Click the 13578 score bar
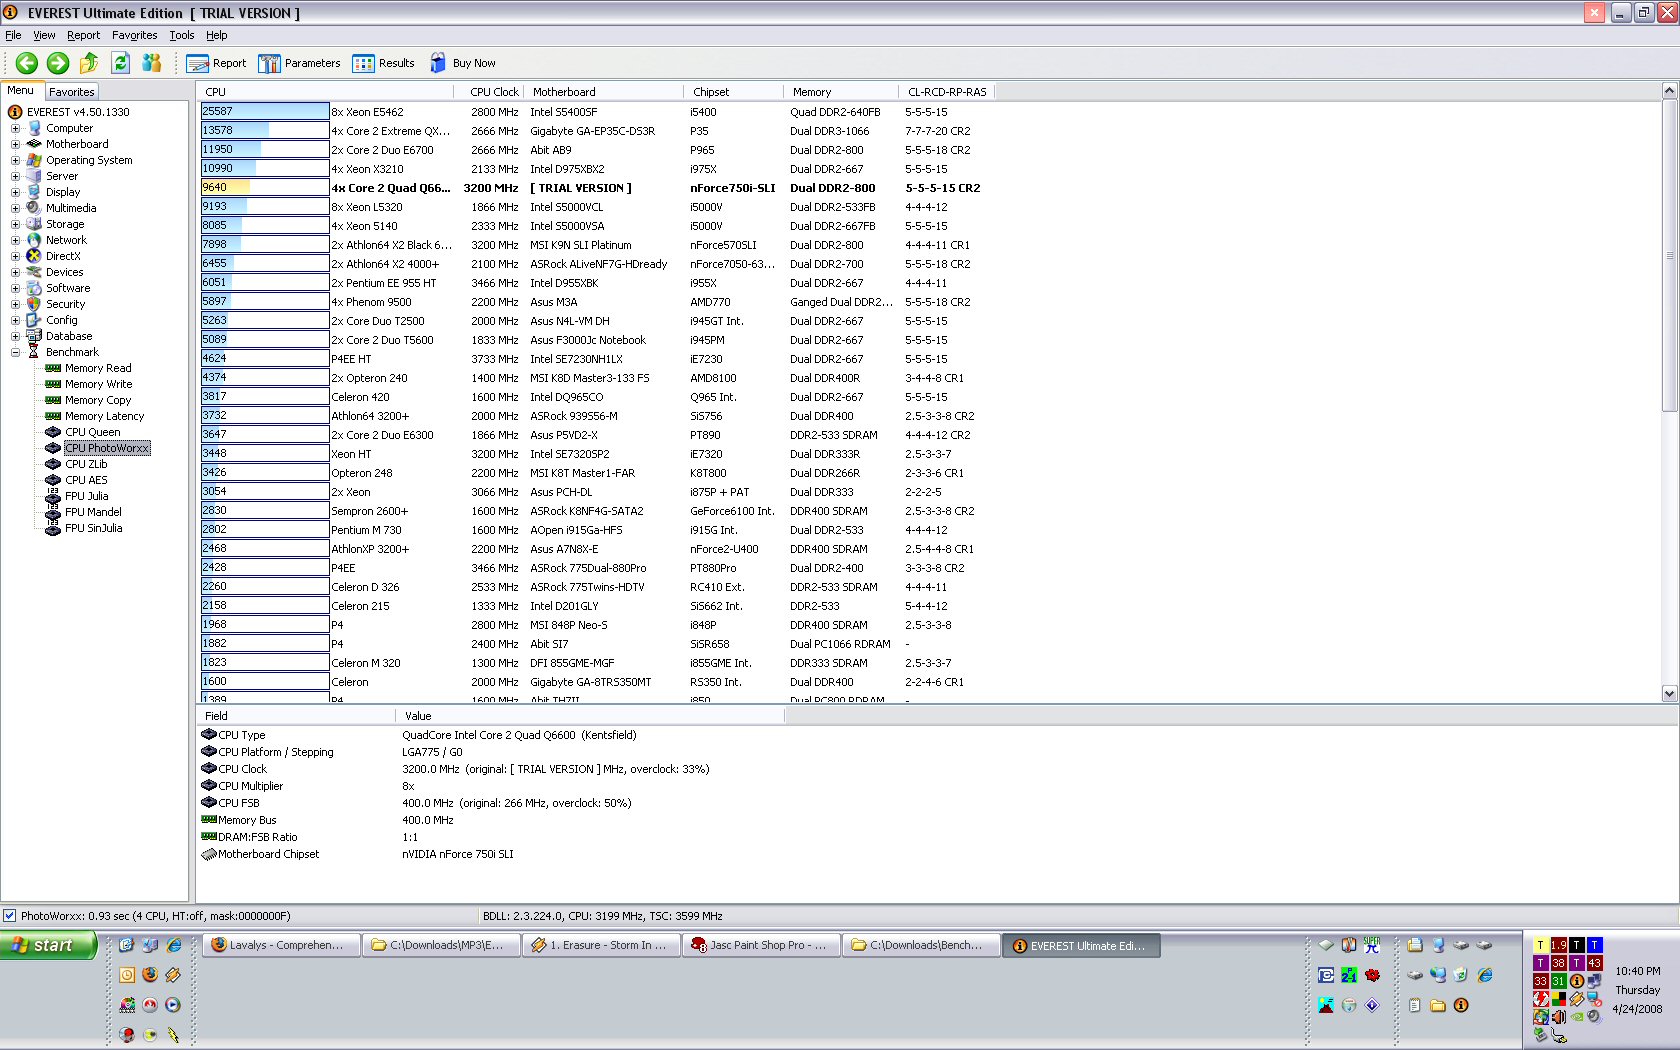The height and width of the screenshot is (1050, 1680). [x=265, y=131]
